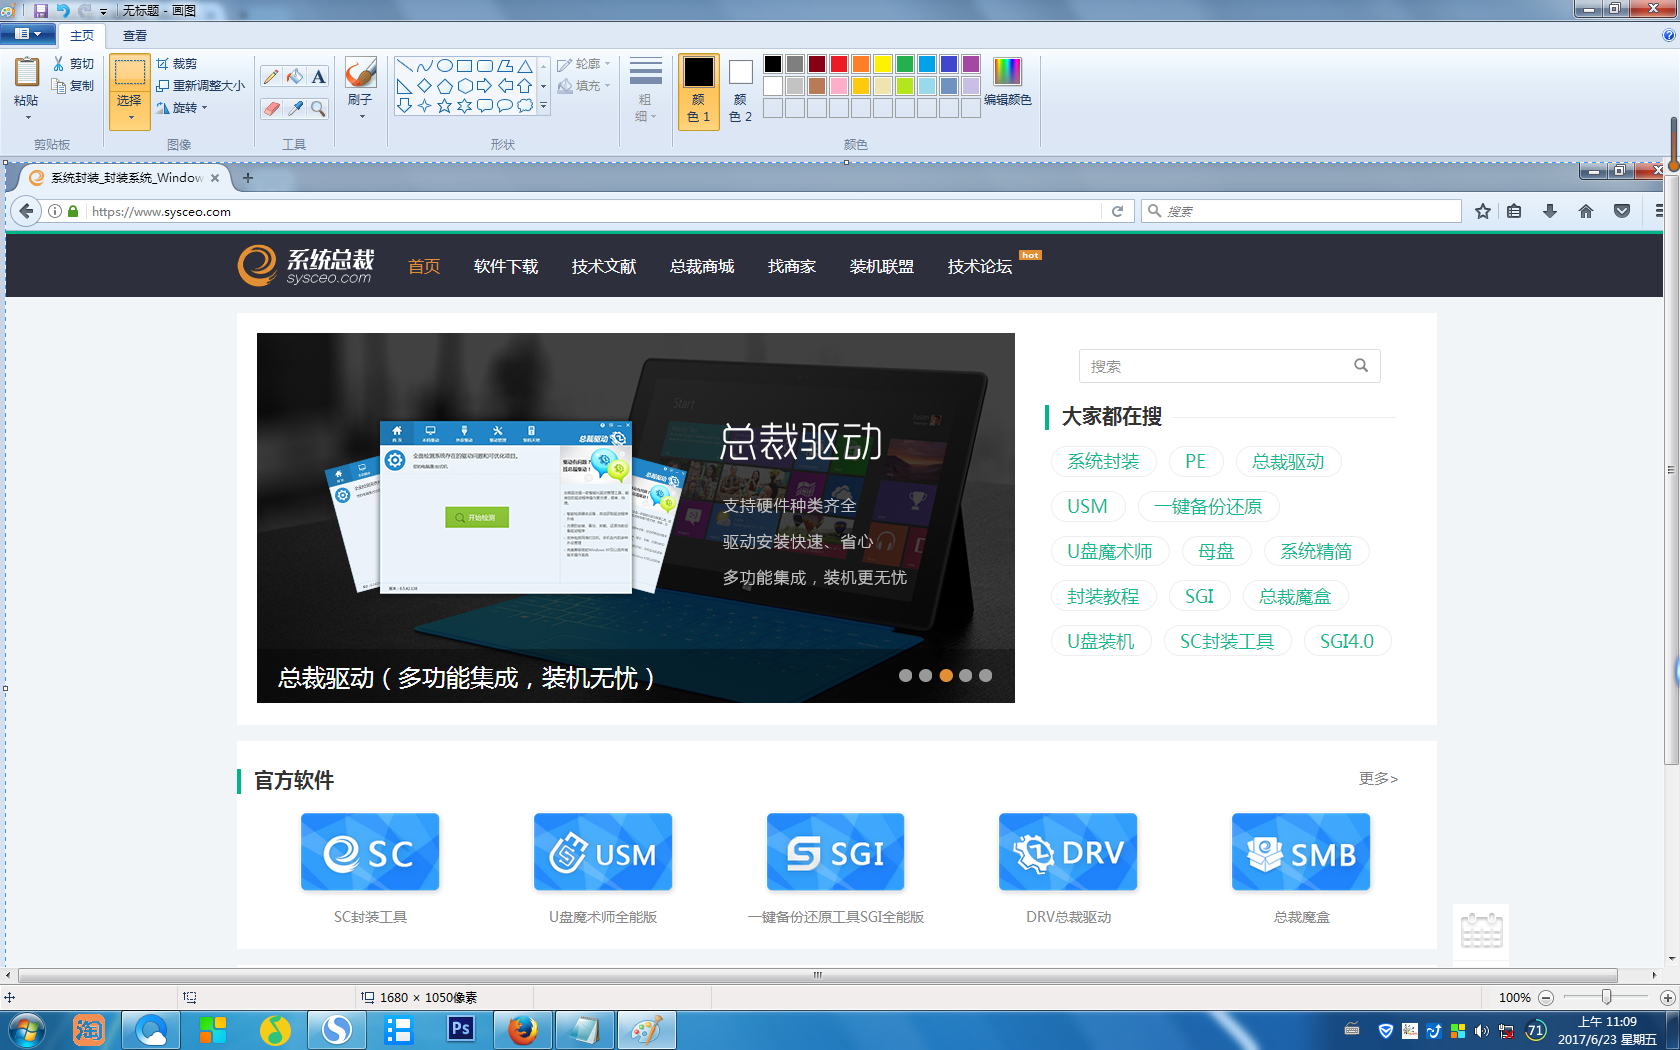Click the Windows Start button
This screenshot has height=1050, width=1680.
pos(27,1030)
